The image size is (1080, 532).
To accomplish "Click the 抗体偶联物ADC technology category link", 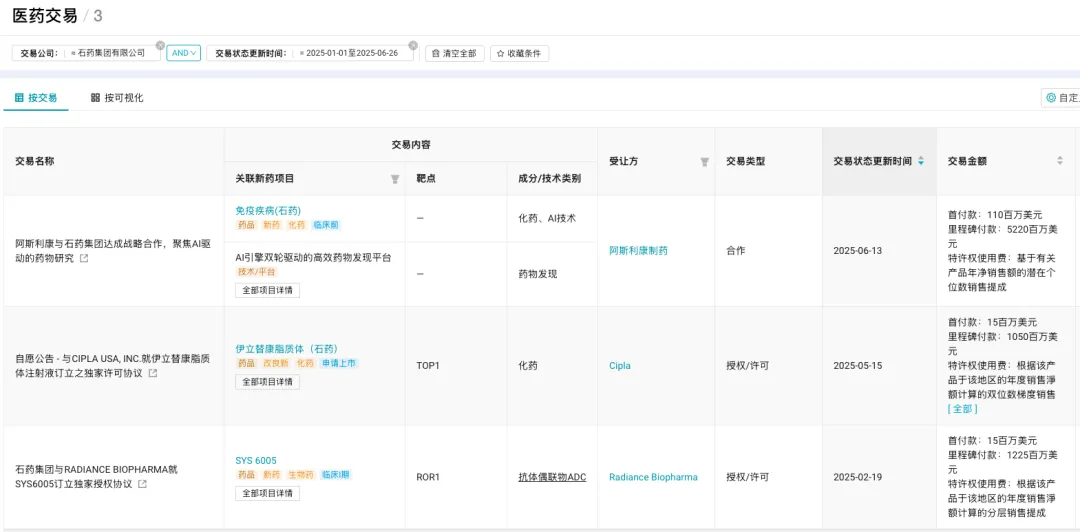I will [552, 477].
